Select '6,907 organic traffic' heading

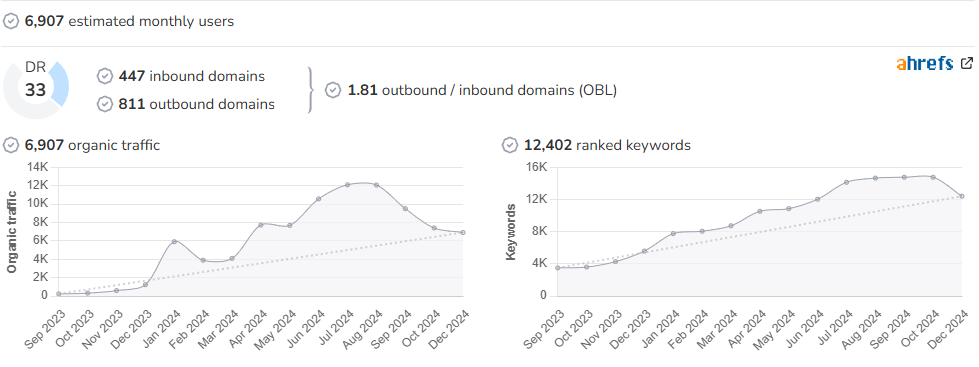click(x=92, y=145)
